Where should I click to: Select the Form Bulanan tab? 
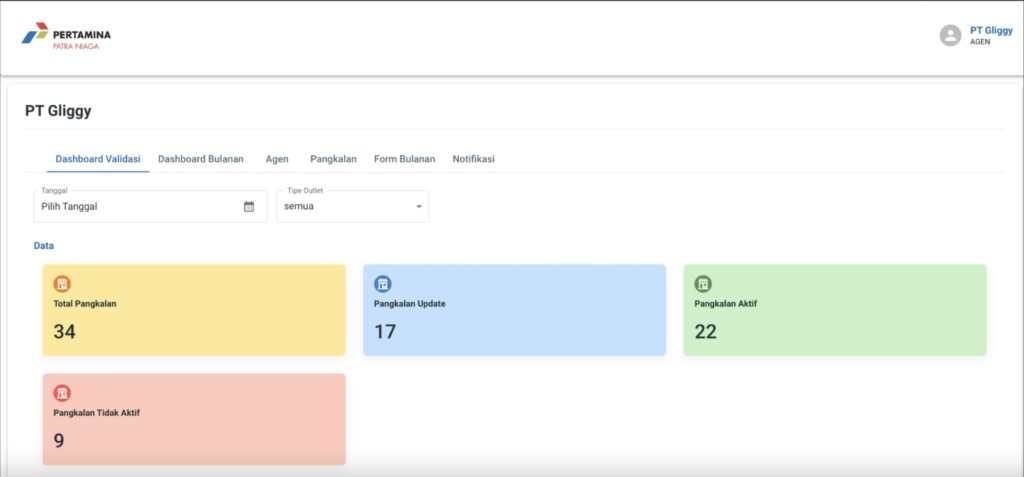tap(404, 159)
